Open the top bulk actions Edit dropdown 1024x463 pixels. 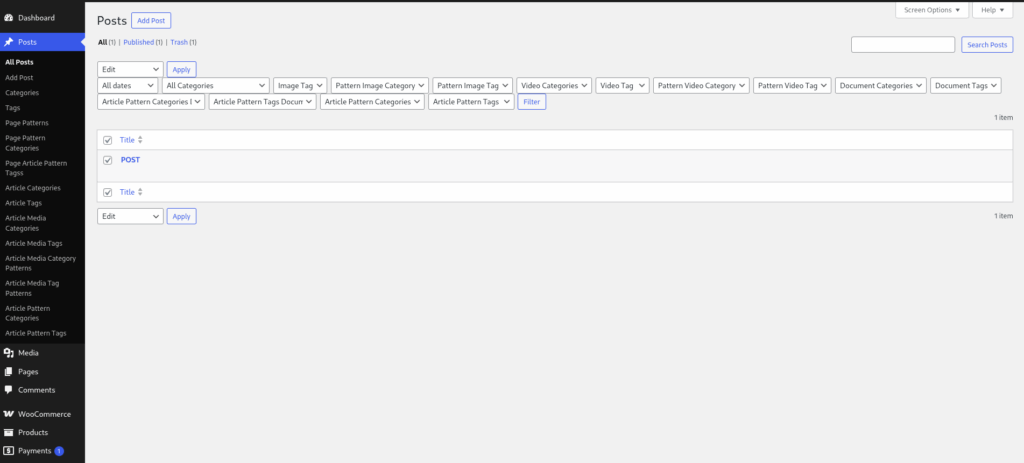click(x=130, y=69)
